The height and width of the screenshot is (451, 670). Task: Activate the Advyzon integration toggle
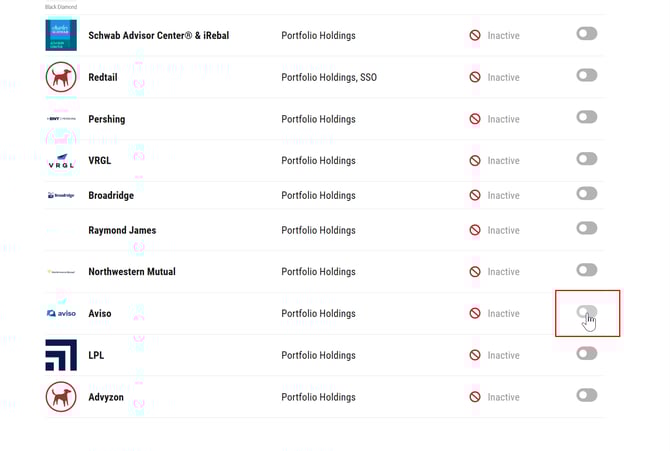click(x=587, y=395)
